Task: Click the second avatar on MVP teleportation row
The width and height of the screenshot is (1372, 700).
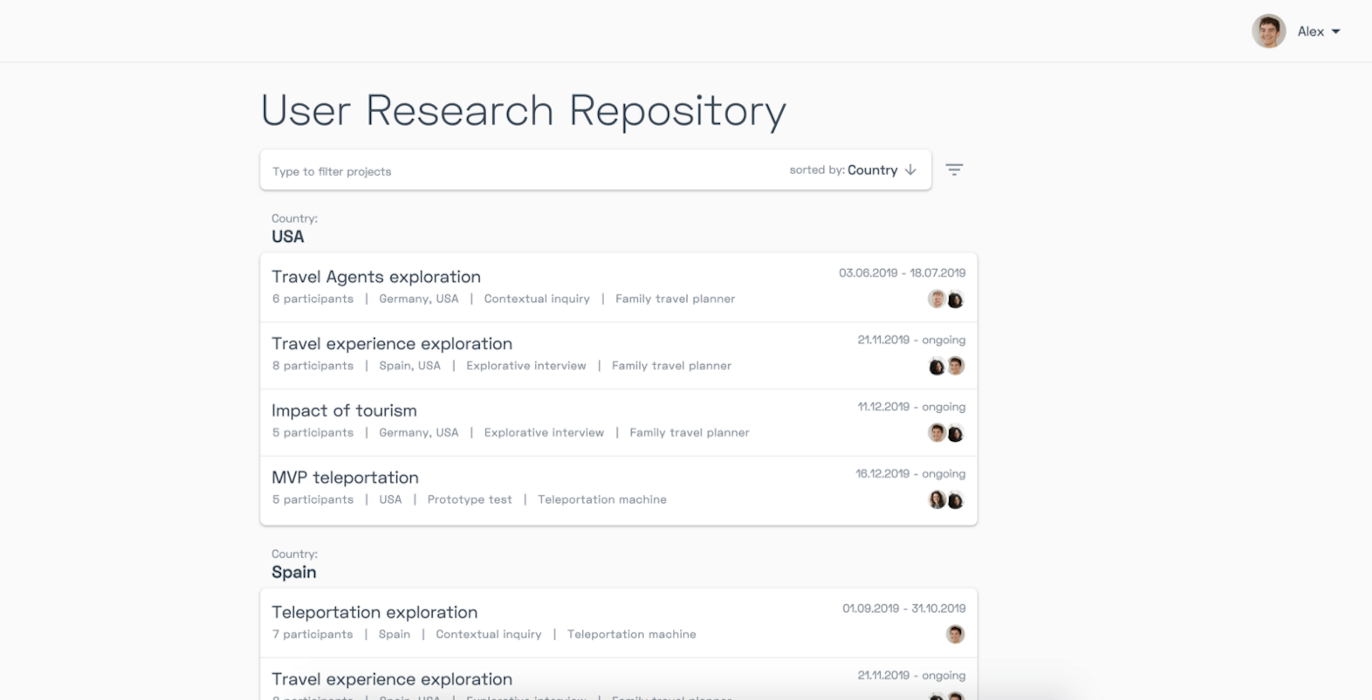Action: (955, 499)
